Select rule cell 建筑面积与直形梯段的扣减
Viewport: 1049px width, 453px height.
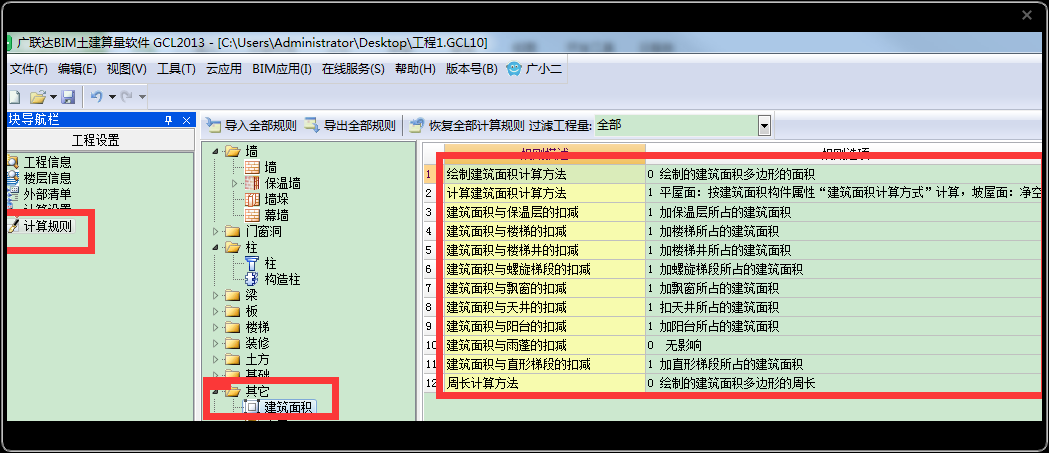point(545,365)
